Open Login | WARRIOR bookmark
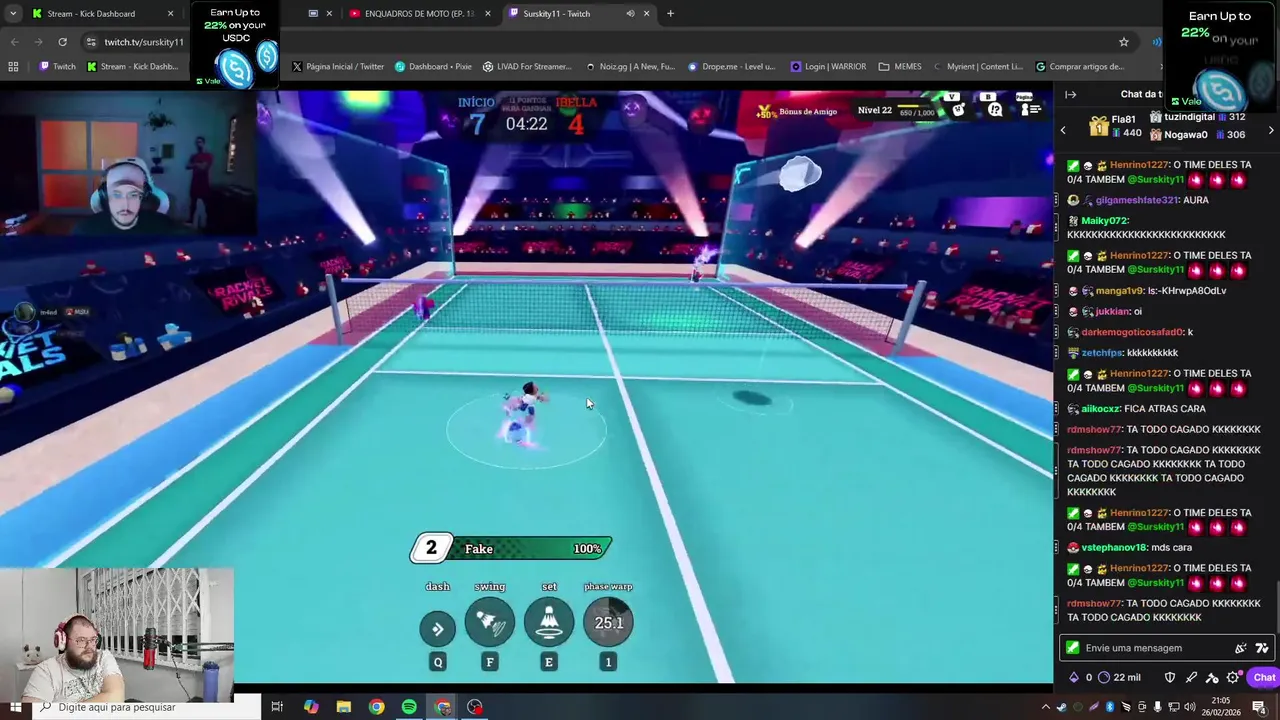Viewport: 1280px width, 720px height. [x=828, y=67]
